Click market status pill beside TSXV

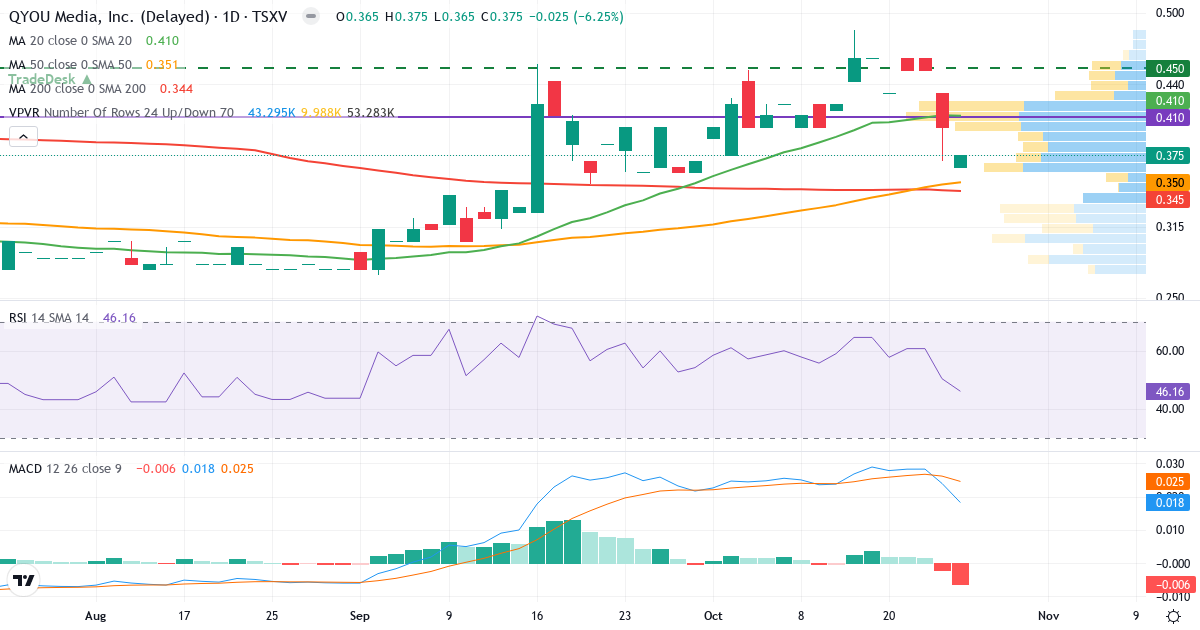[x=312, y=17]
